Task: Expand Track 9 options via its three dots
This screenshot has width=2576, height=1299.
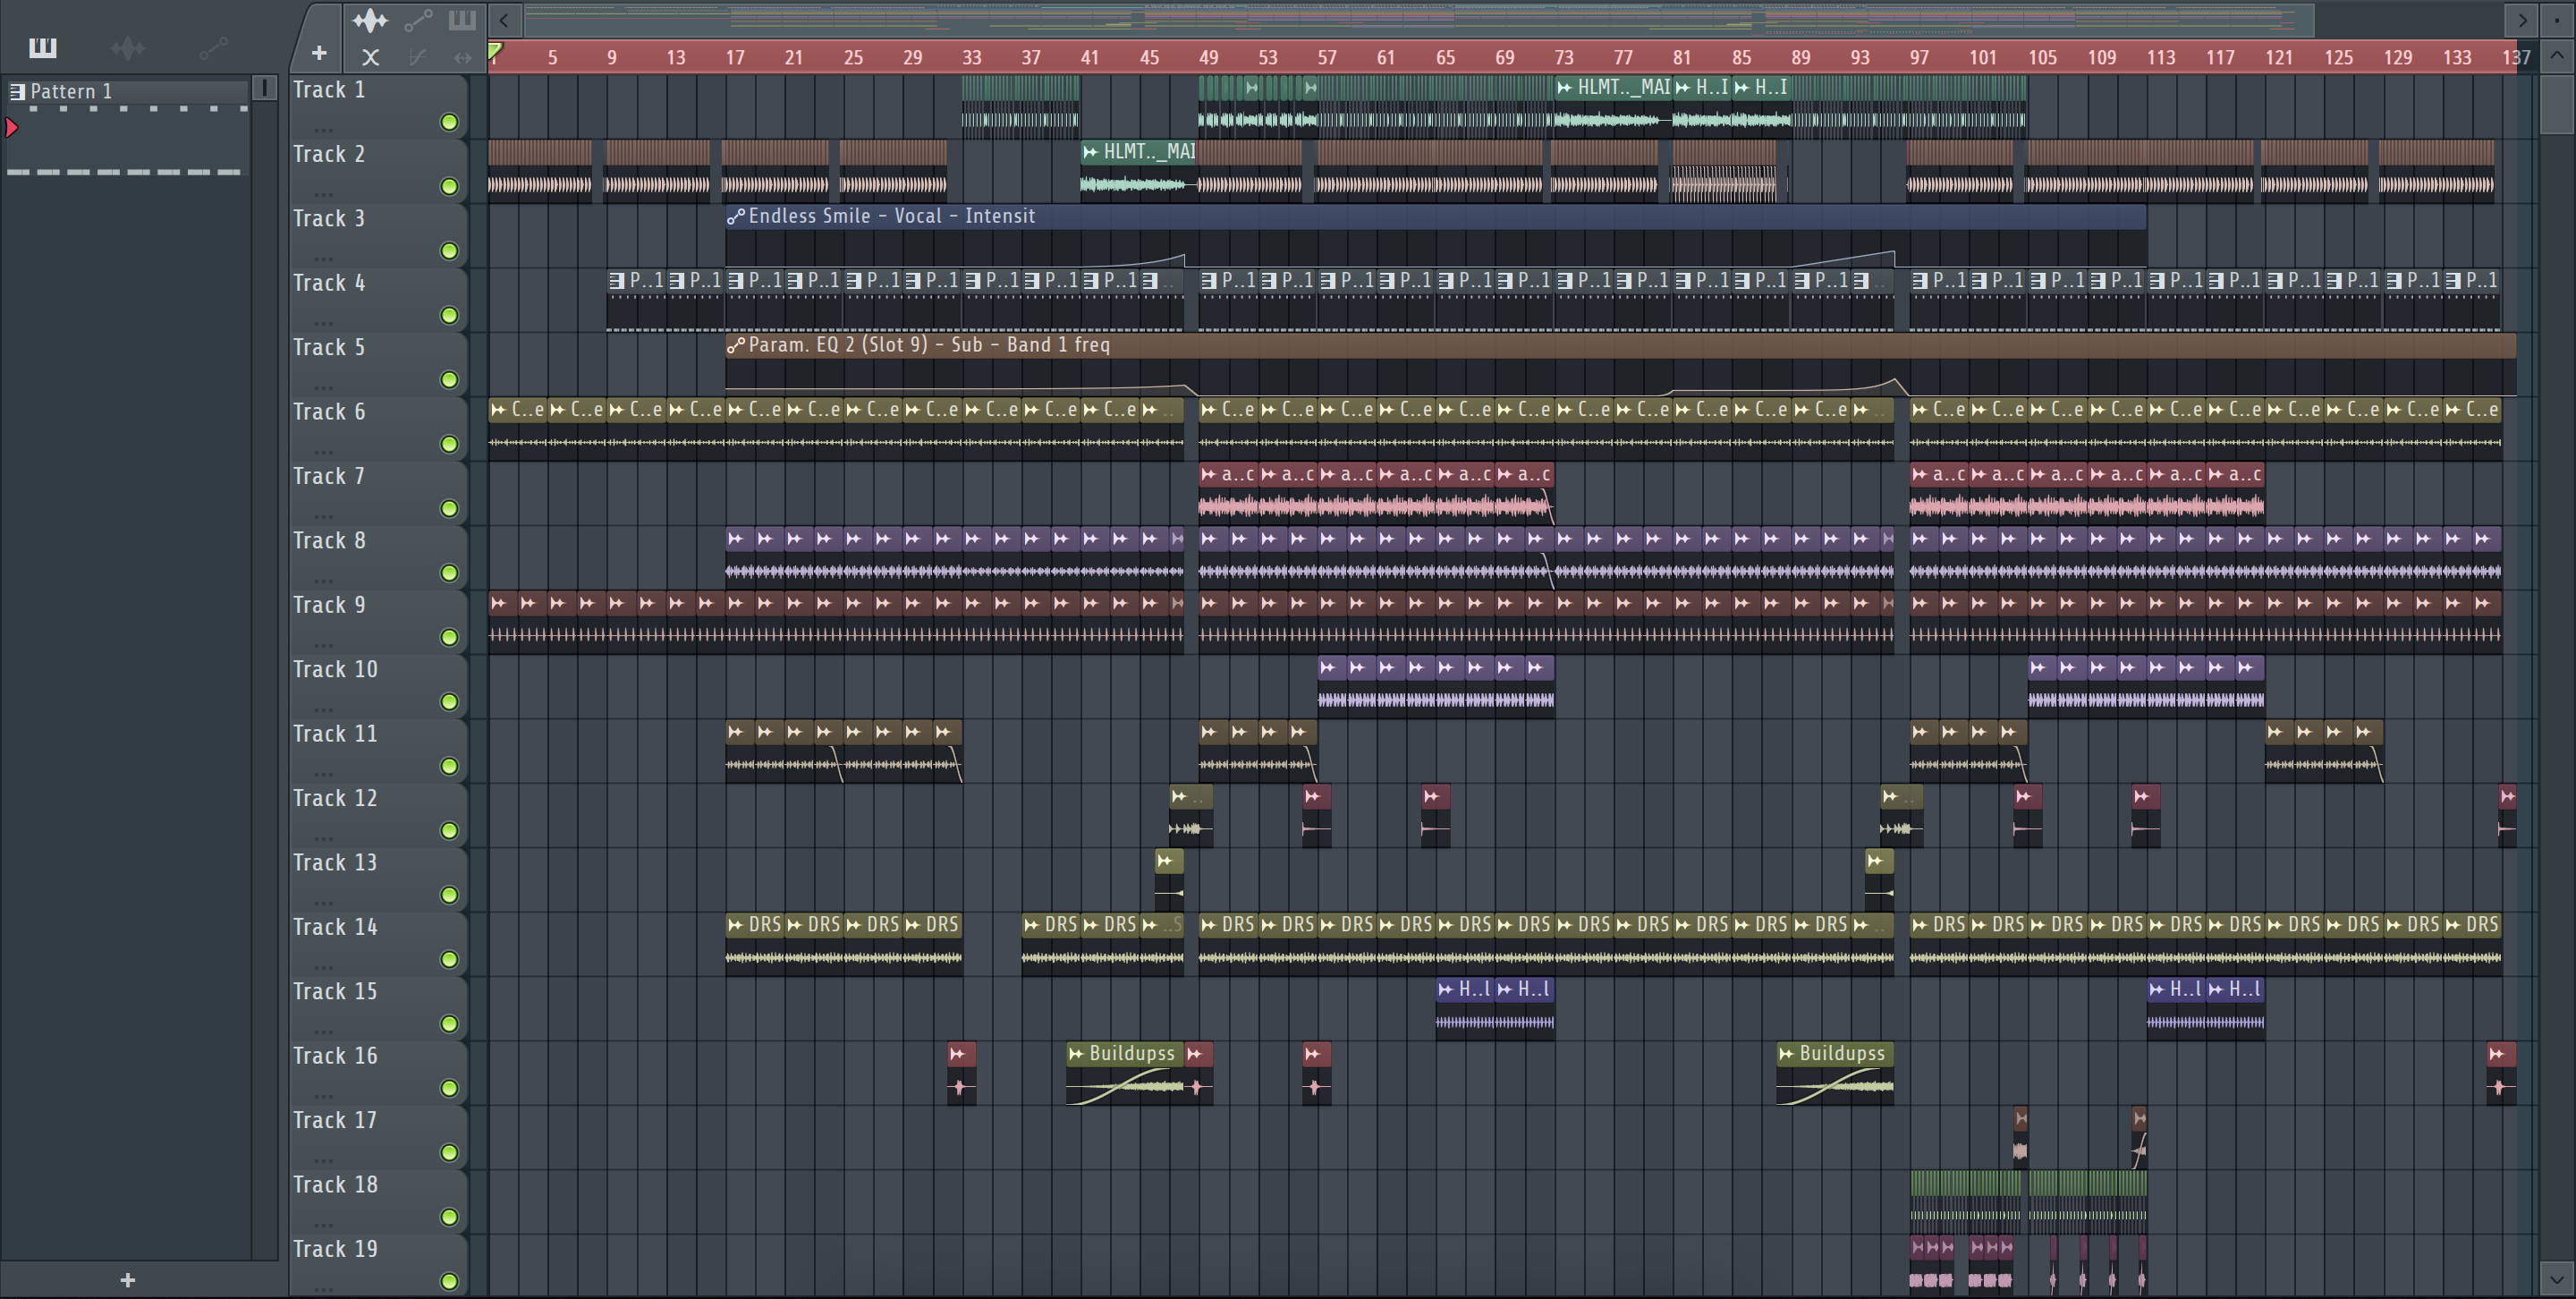Action: click(322, 645)
